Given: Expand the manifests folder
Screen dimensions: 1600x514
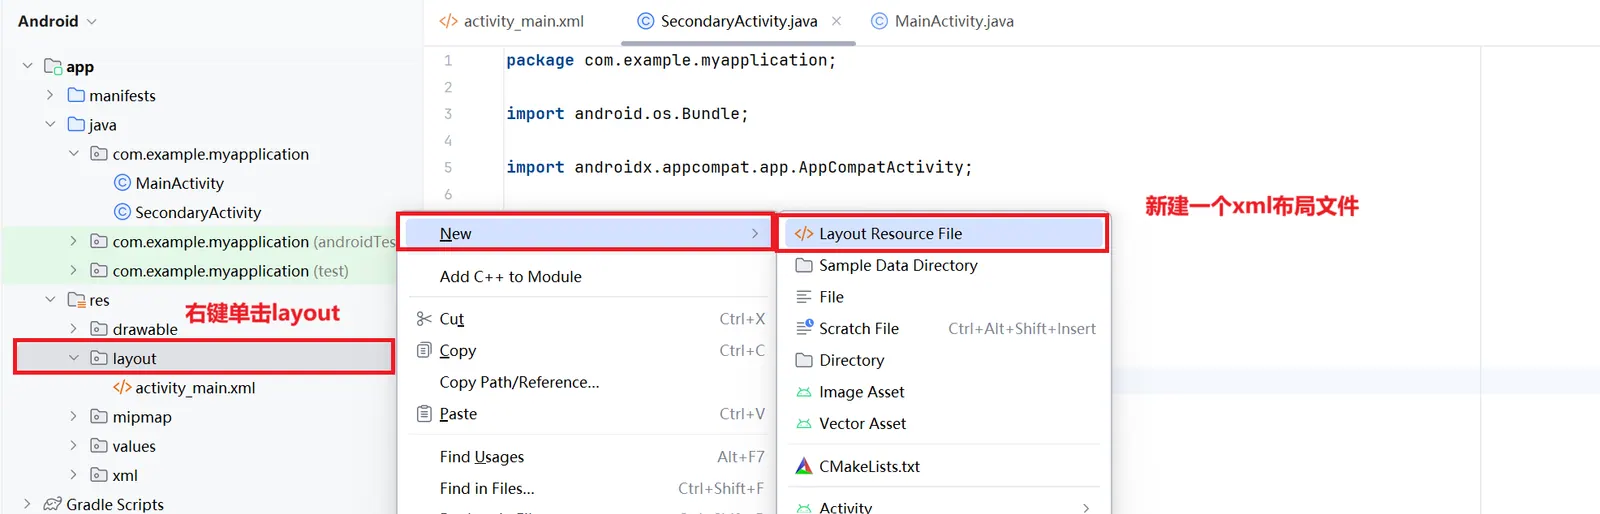Looking at the screenshot, I should 50,96.
